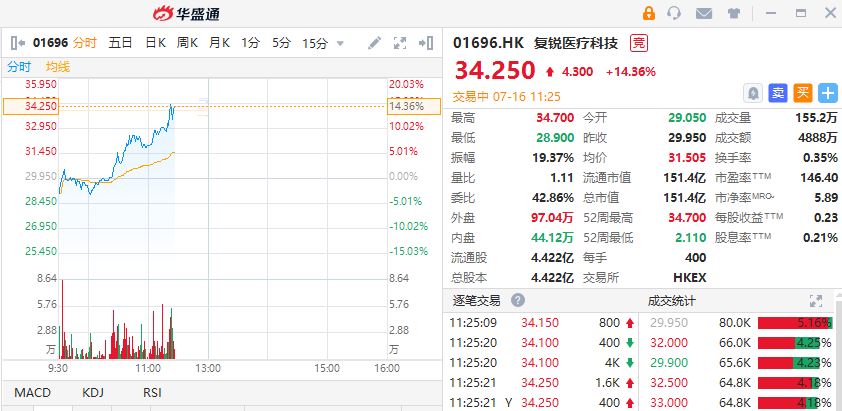
Task: Click the stock code 01696 in chart header
Action: [x=50, y=43]
